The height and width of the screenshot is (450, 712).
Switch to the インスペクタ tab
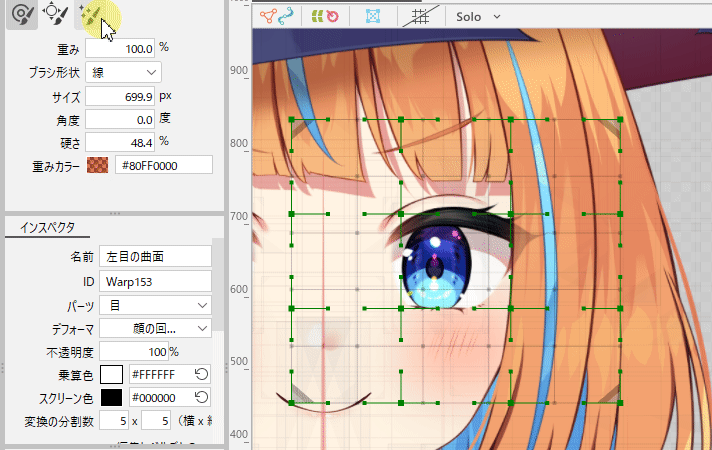click(x=47, y=227)
